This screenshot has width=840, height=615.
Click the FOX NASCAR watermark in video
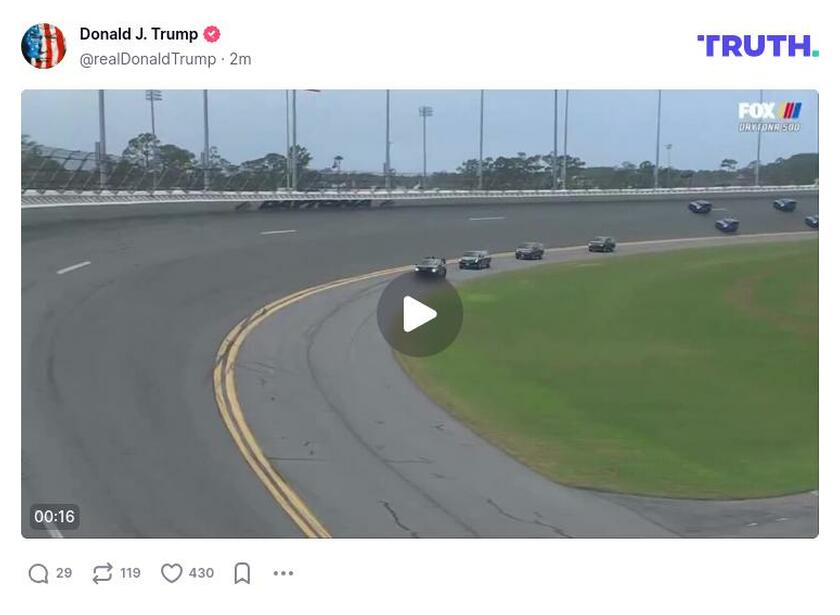coord(769,117)
